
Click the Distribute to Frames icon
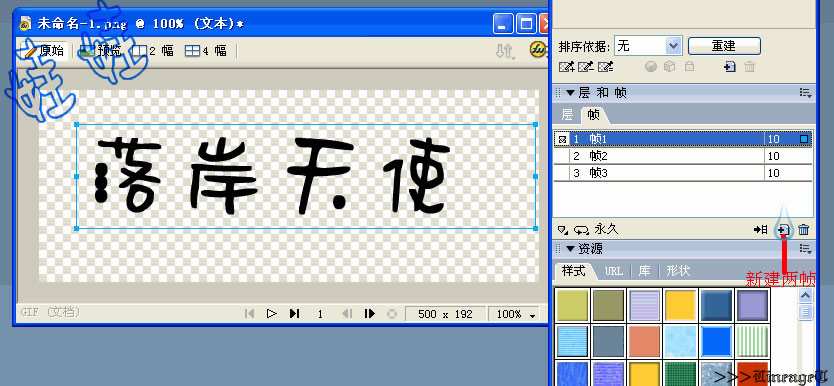pos(761,230)
